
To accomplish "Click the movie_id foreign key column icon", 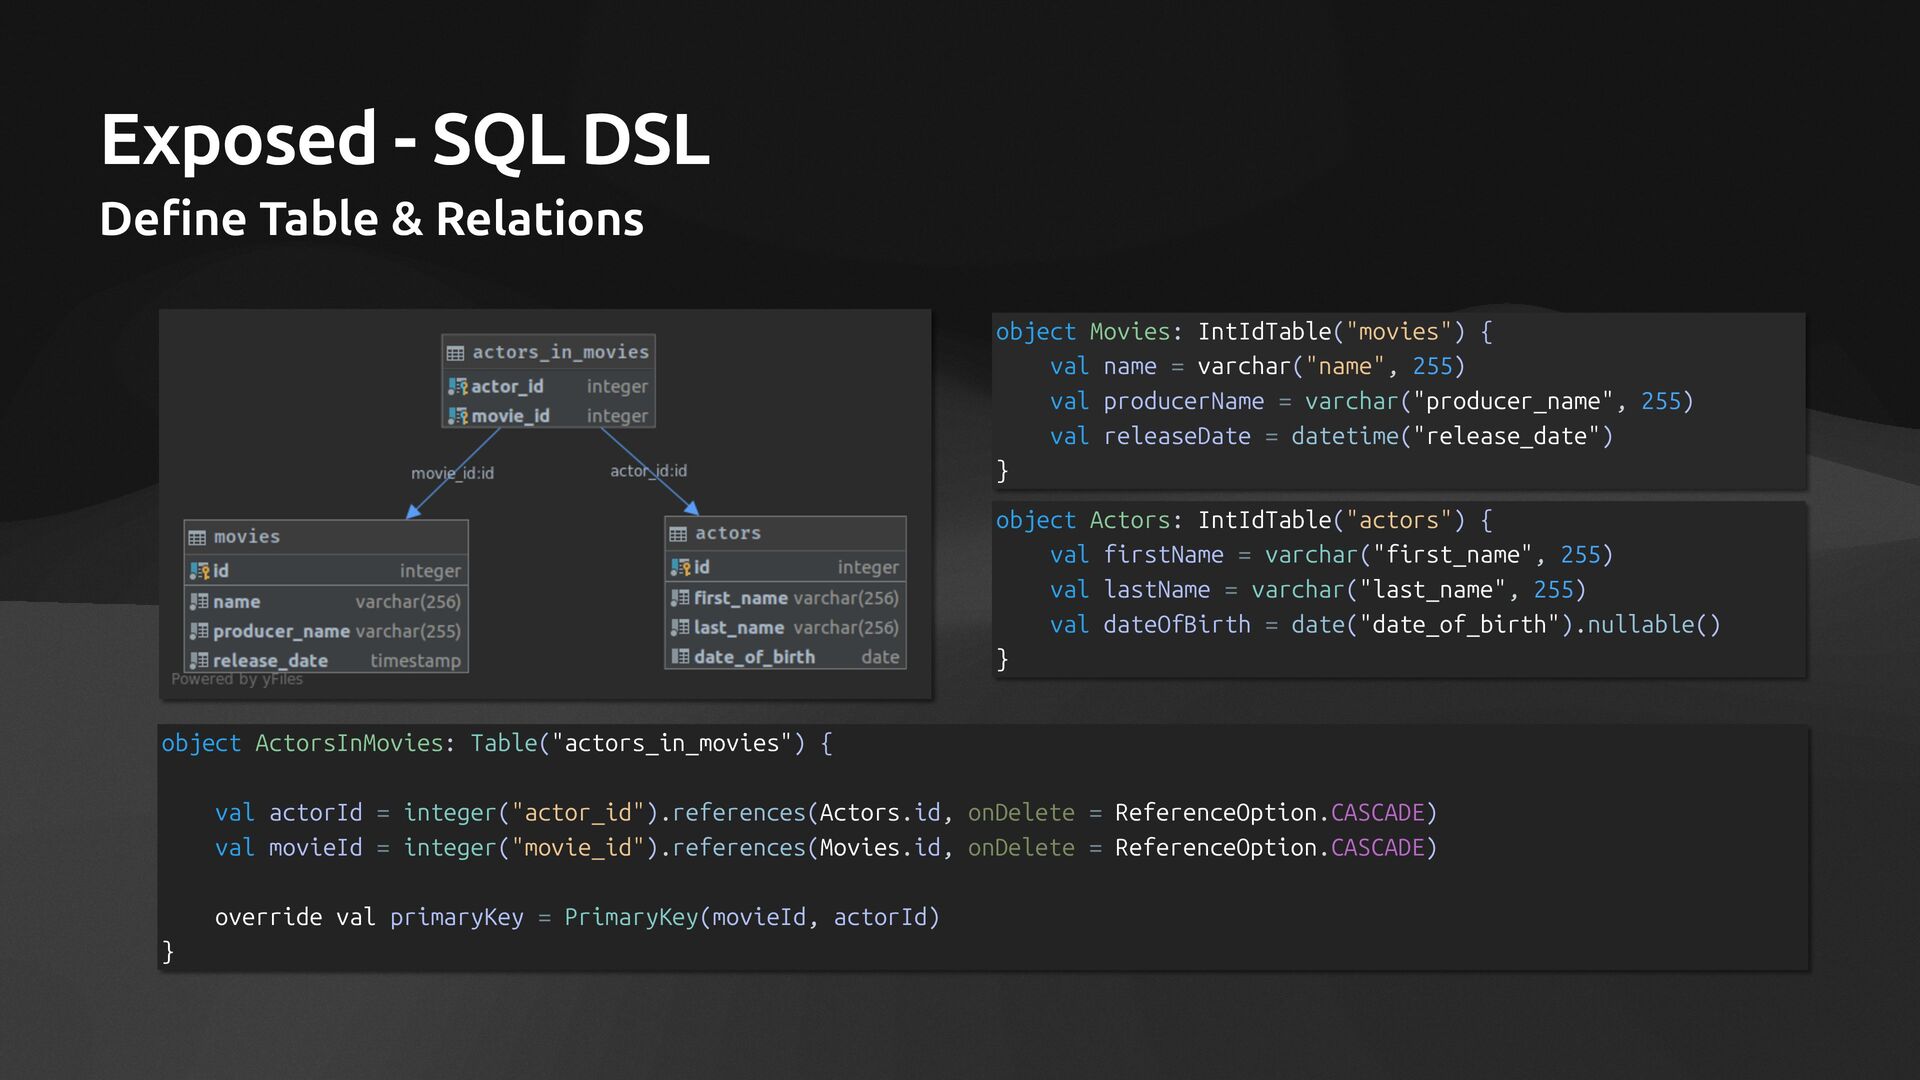I will click(x=457, y=416).
